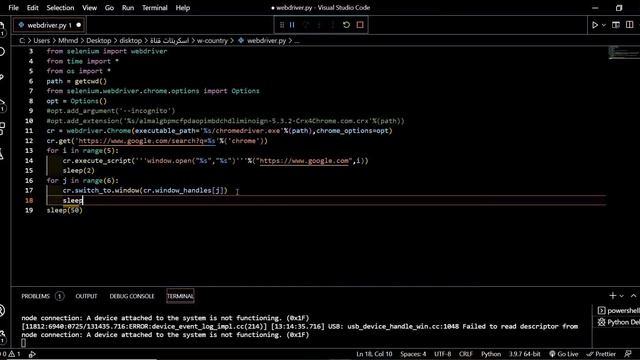
Task: Select the powershell terminal entry
Action: (x=618, y=311)
